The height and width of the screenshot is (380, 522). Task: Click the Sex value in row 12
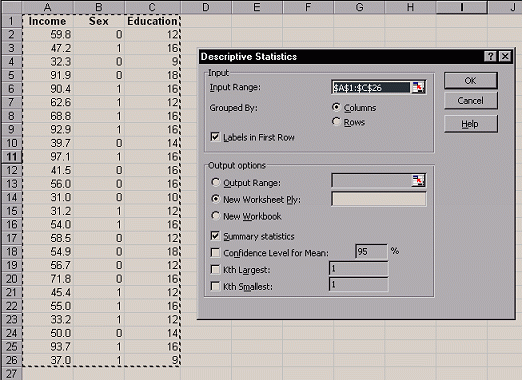pos(99,170)
